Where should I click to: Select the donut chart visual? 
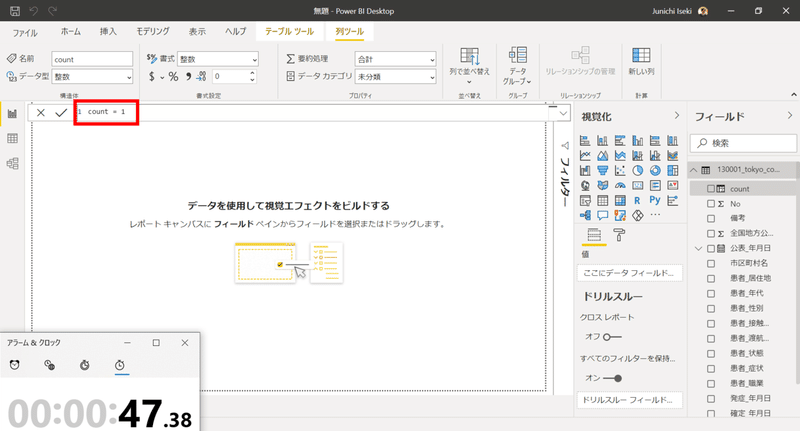tap(655, 170)
